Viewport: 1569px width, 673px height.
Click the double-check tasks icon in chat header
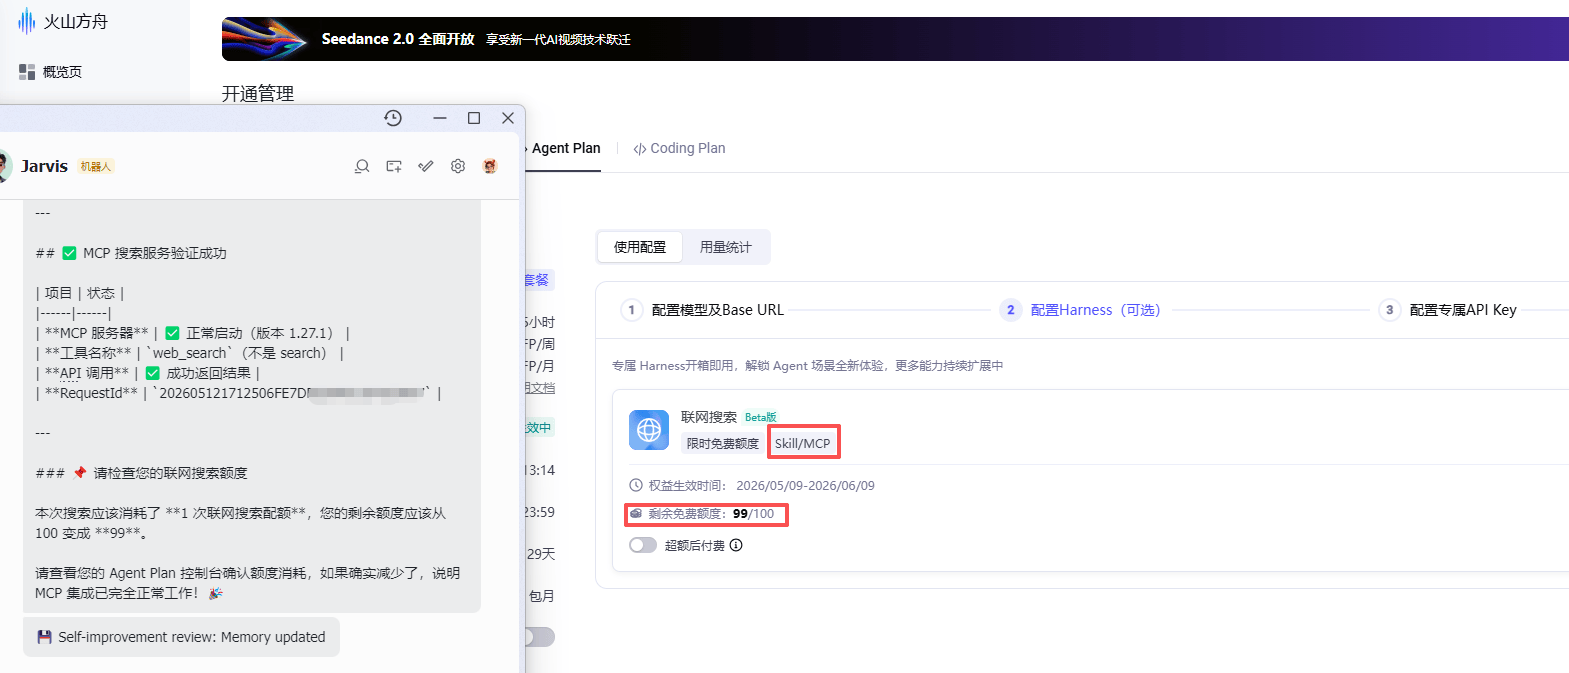pos(426,166)
